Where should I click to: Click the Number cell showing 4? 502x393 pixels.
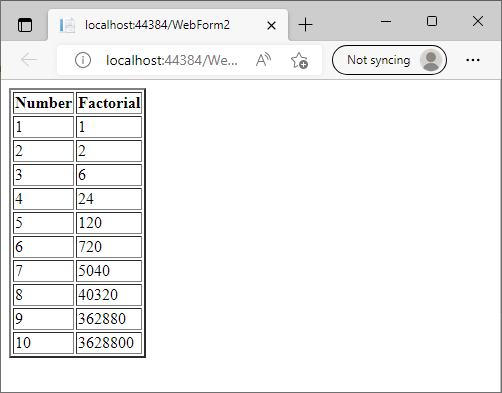(43, 199)
